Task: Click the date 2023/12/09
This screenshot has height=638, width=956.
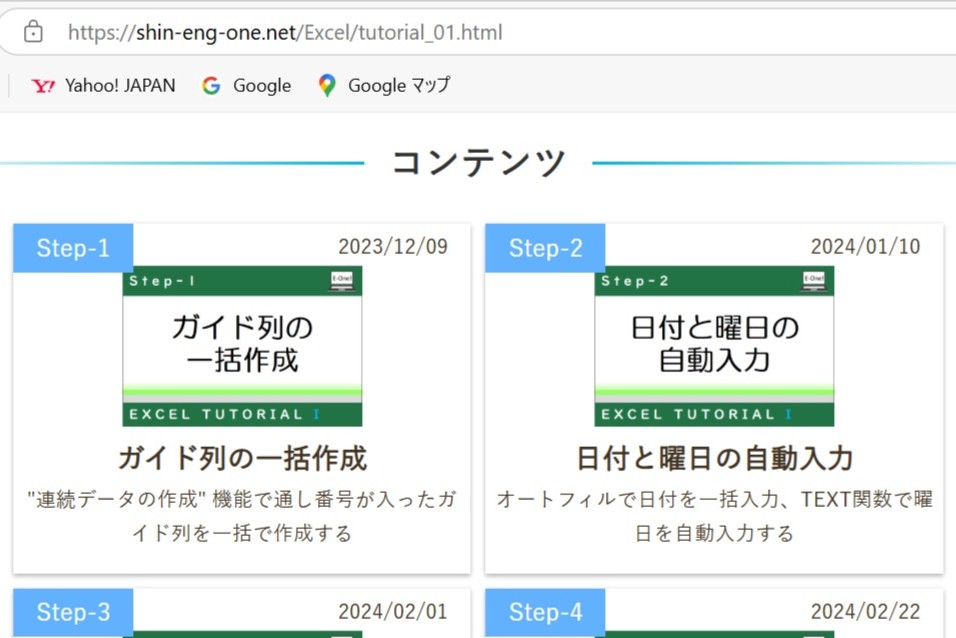Action: [393, 246]
